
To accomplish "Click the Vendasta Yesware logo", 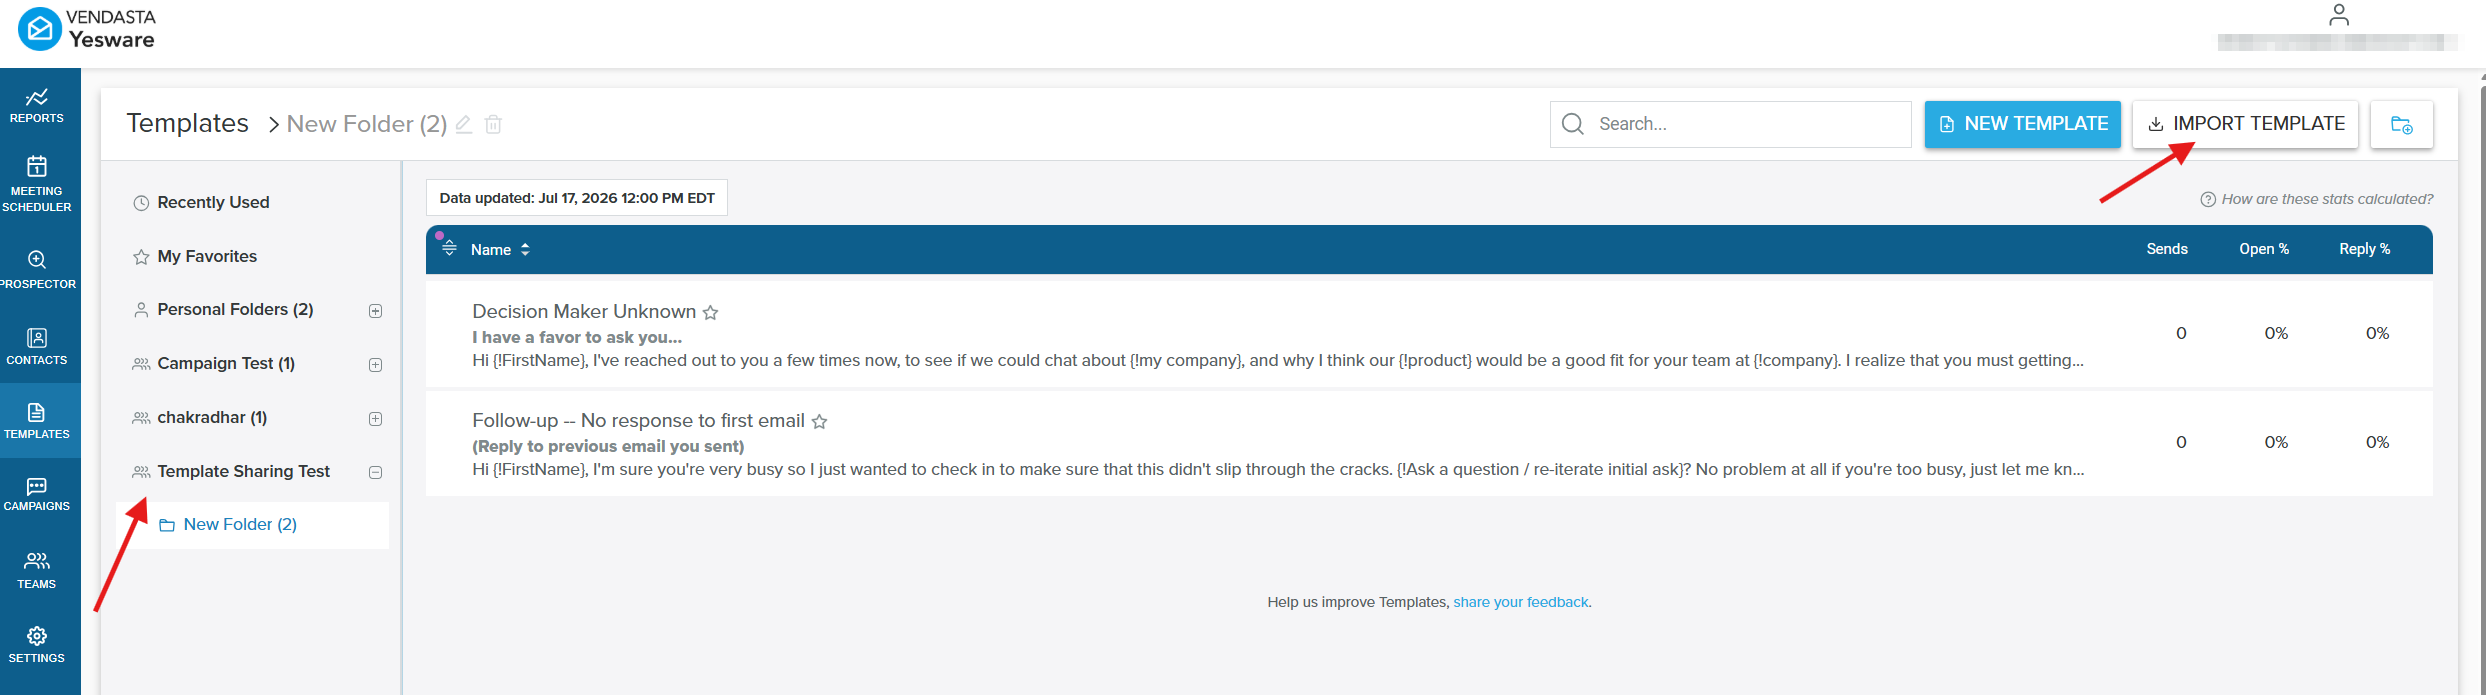I will [x=87, y=29].
